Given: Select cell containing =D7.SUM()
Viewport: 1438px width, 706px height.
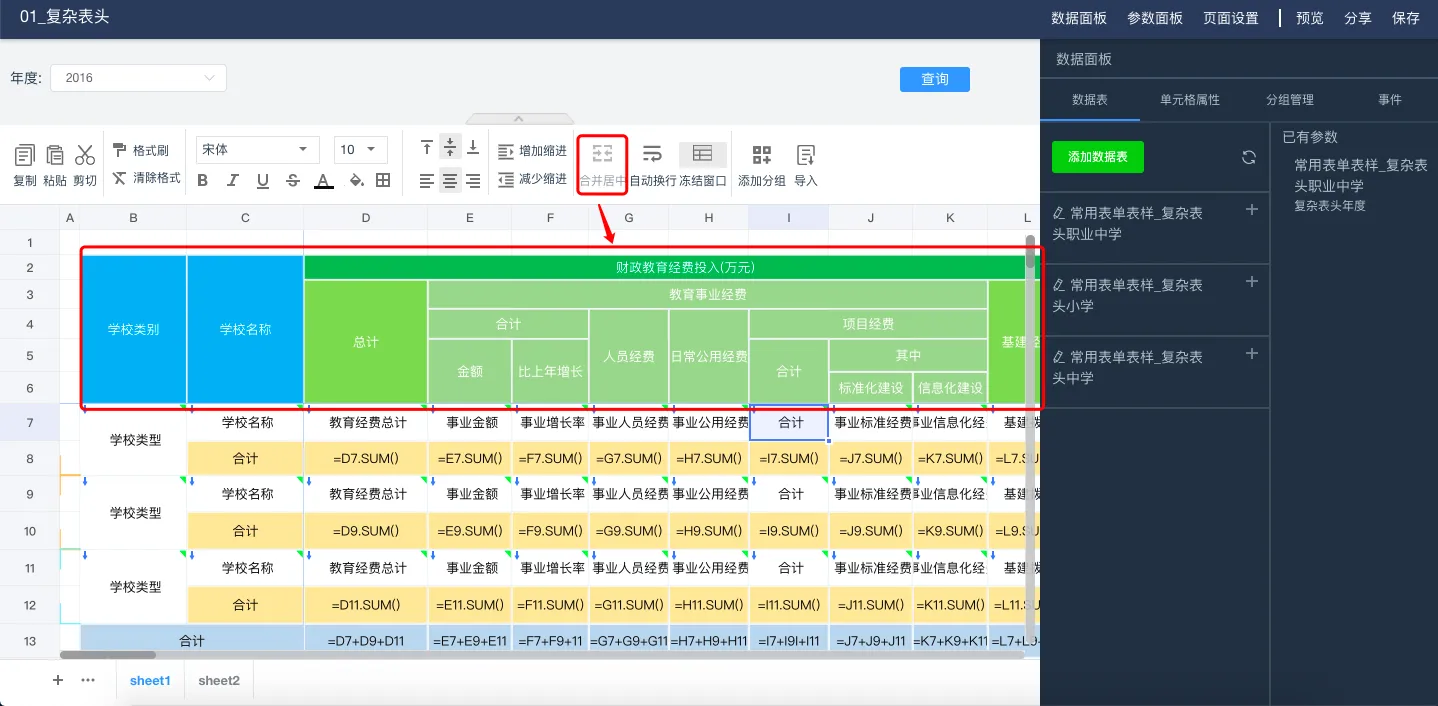Looking at the screenshot, I should (x=366, y=458).
